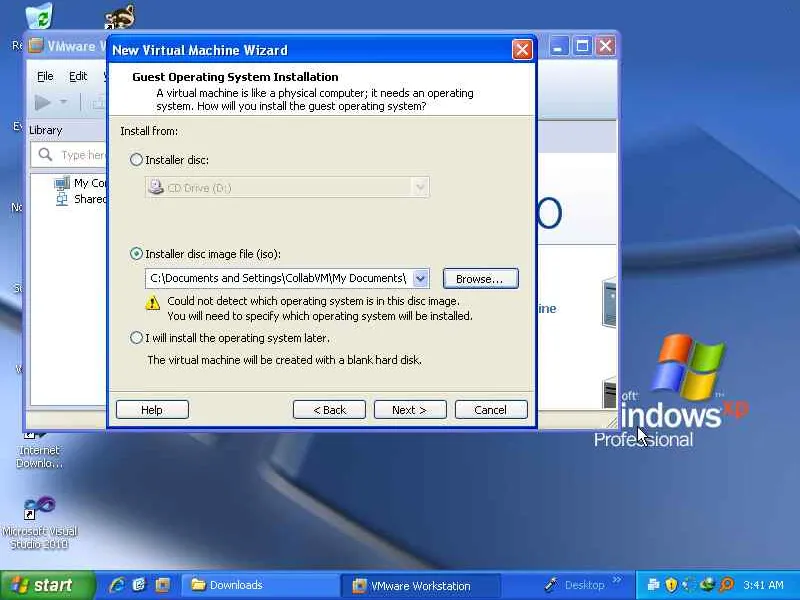800x600 pixels.
Task: Open the Start menu
Action: click(47, 585)
